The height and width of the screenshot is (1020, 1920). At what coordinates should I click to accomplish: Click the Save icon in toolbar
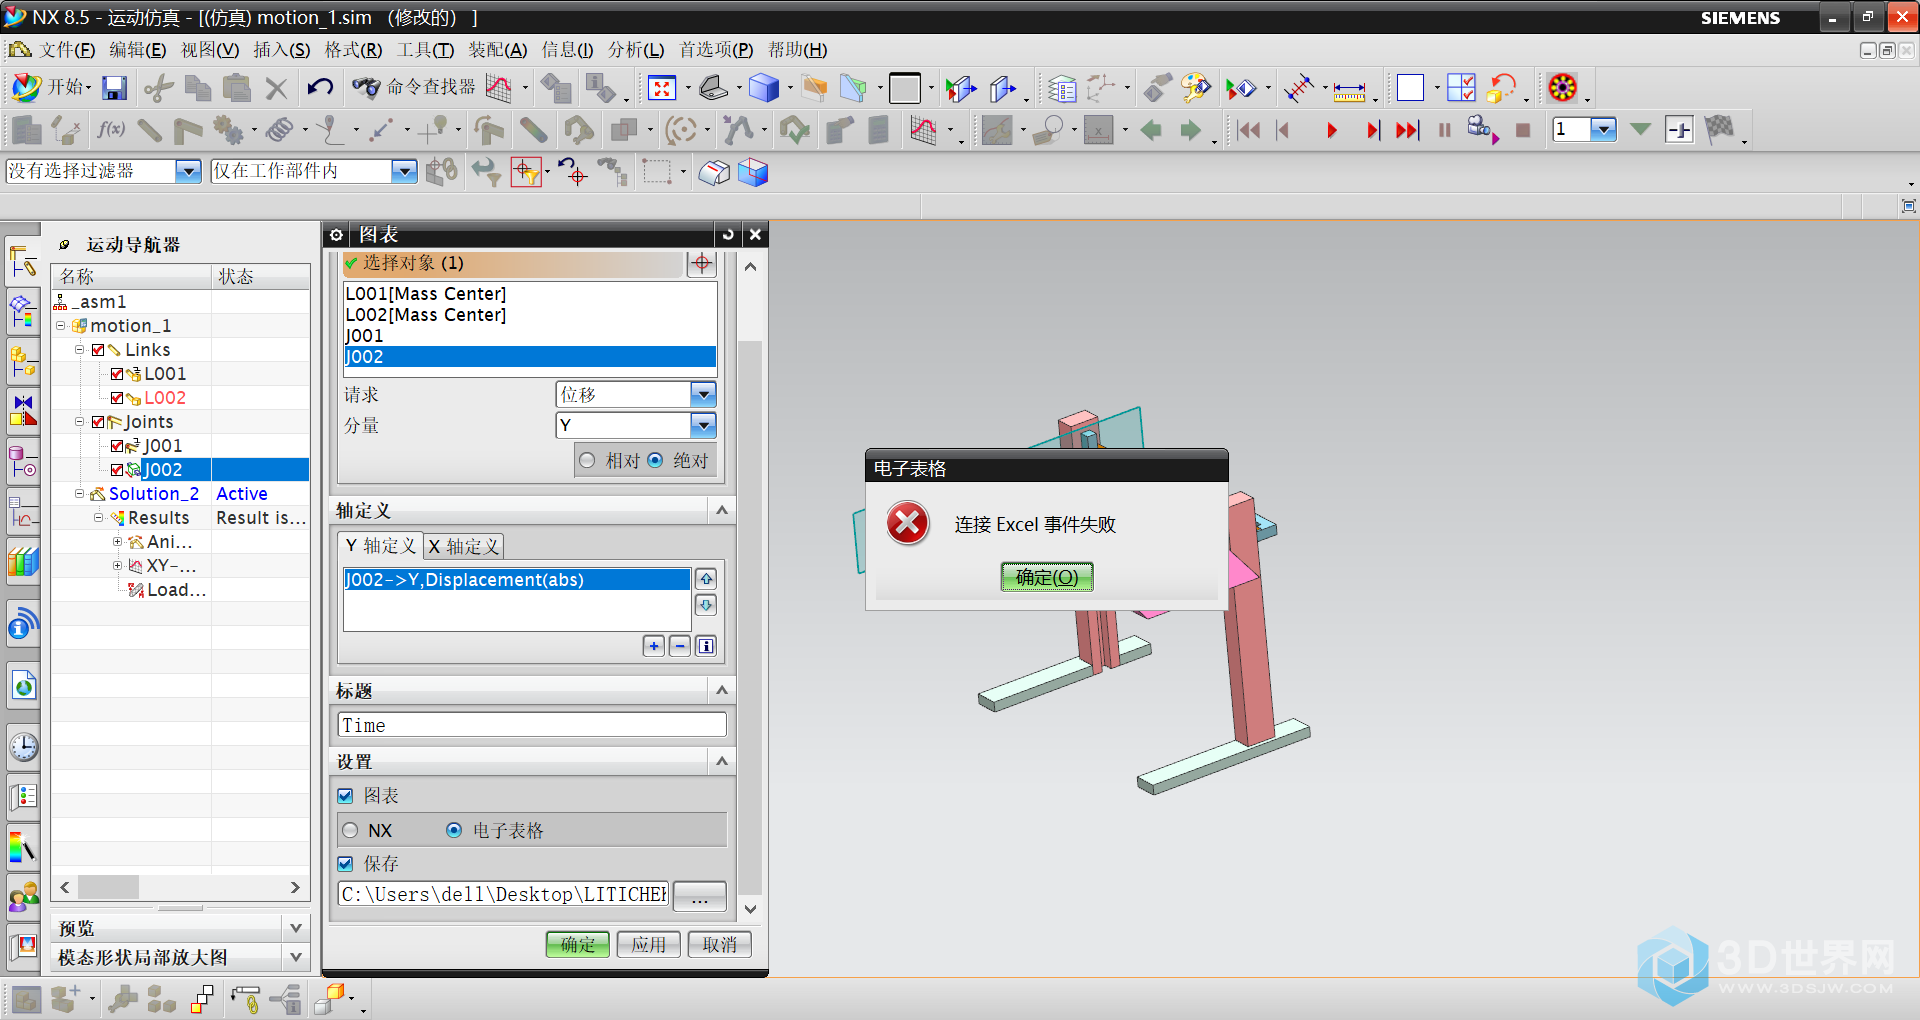114,88
